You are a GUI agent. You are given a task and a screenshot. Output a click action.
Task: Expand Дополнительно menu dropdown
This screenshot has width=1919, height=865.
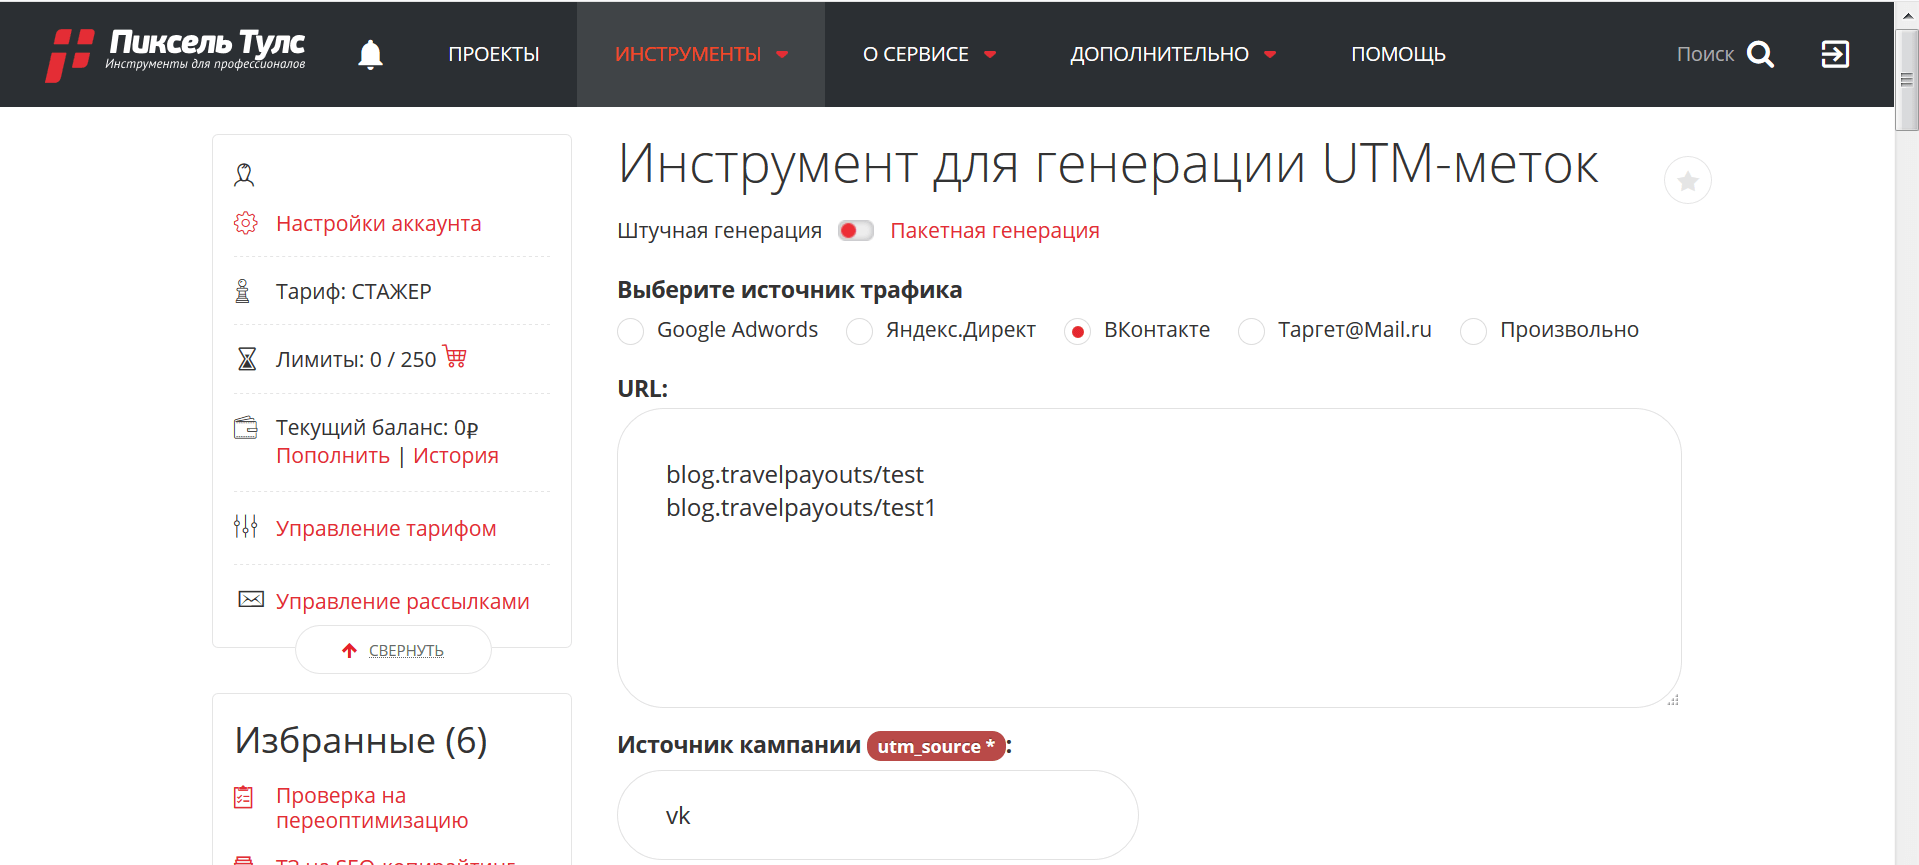[1172, 54]
